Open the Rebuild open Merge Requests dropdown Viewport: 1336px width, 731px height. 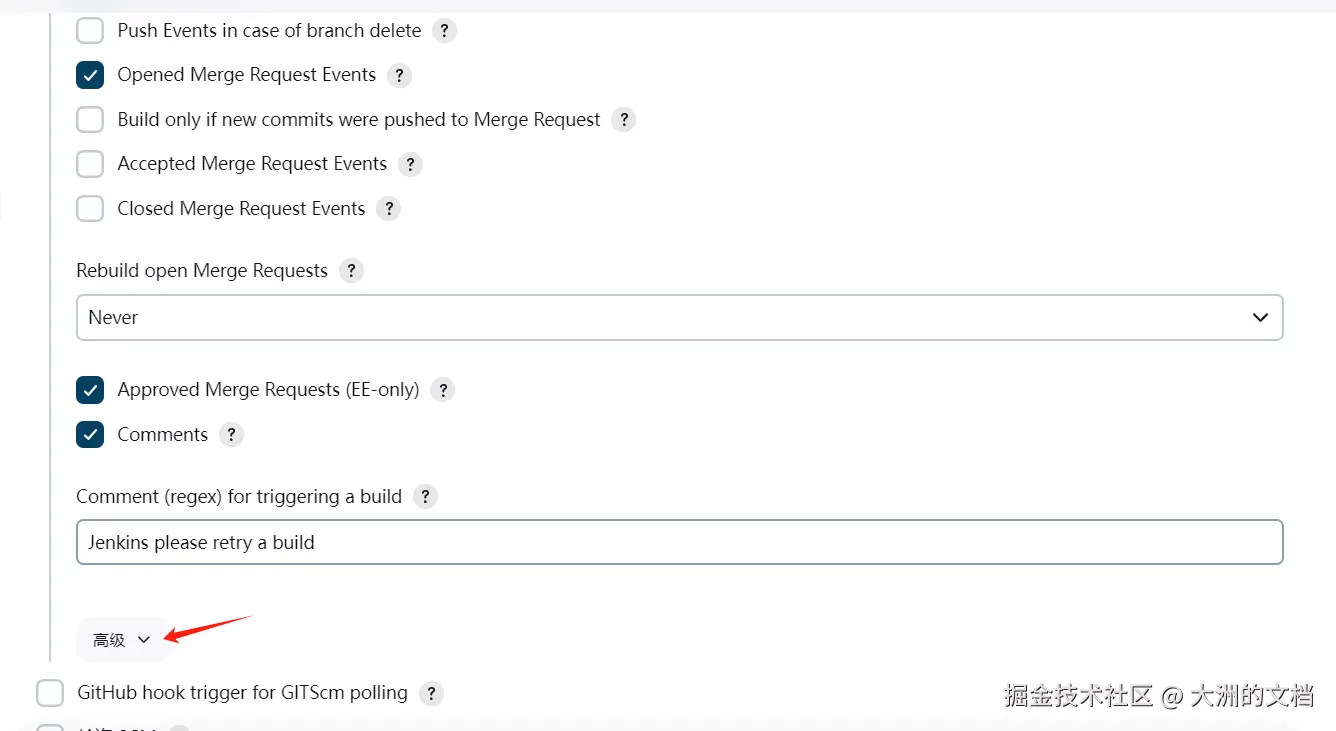[679, 317]
